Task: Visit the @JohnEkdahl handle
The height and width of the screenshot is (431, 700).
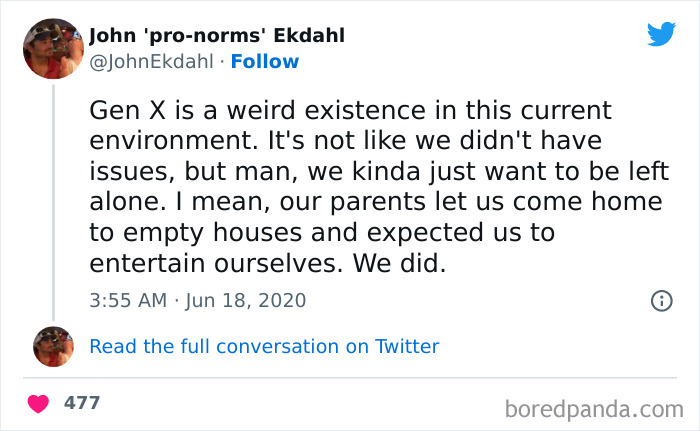Action: [151, 61]
